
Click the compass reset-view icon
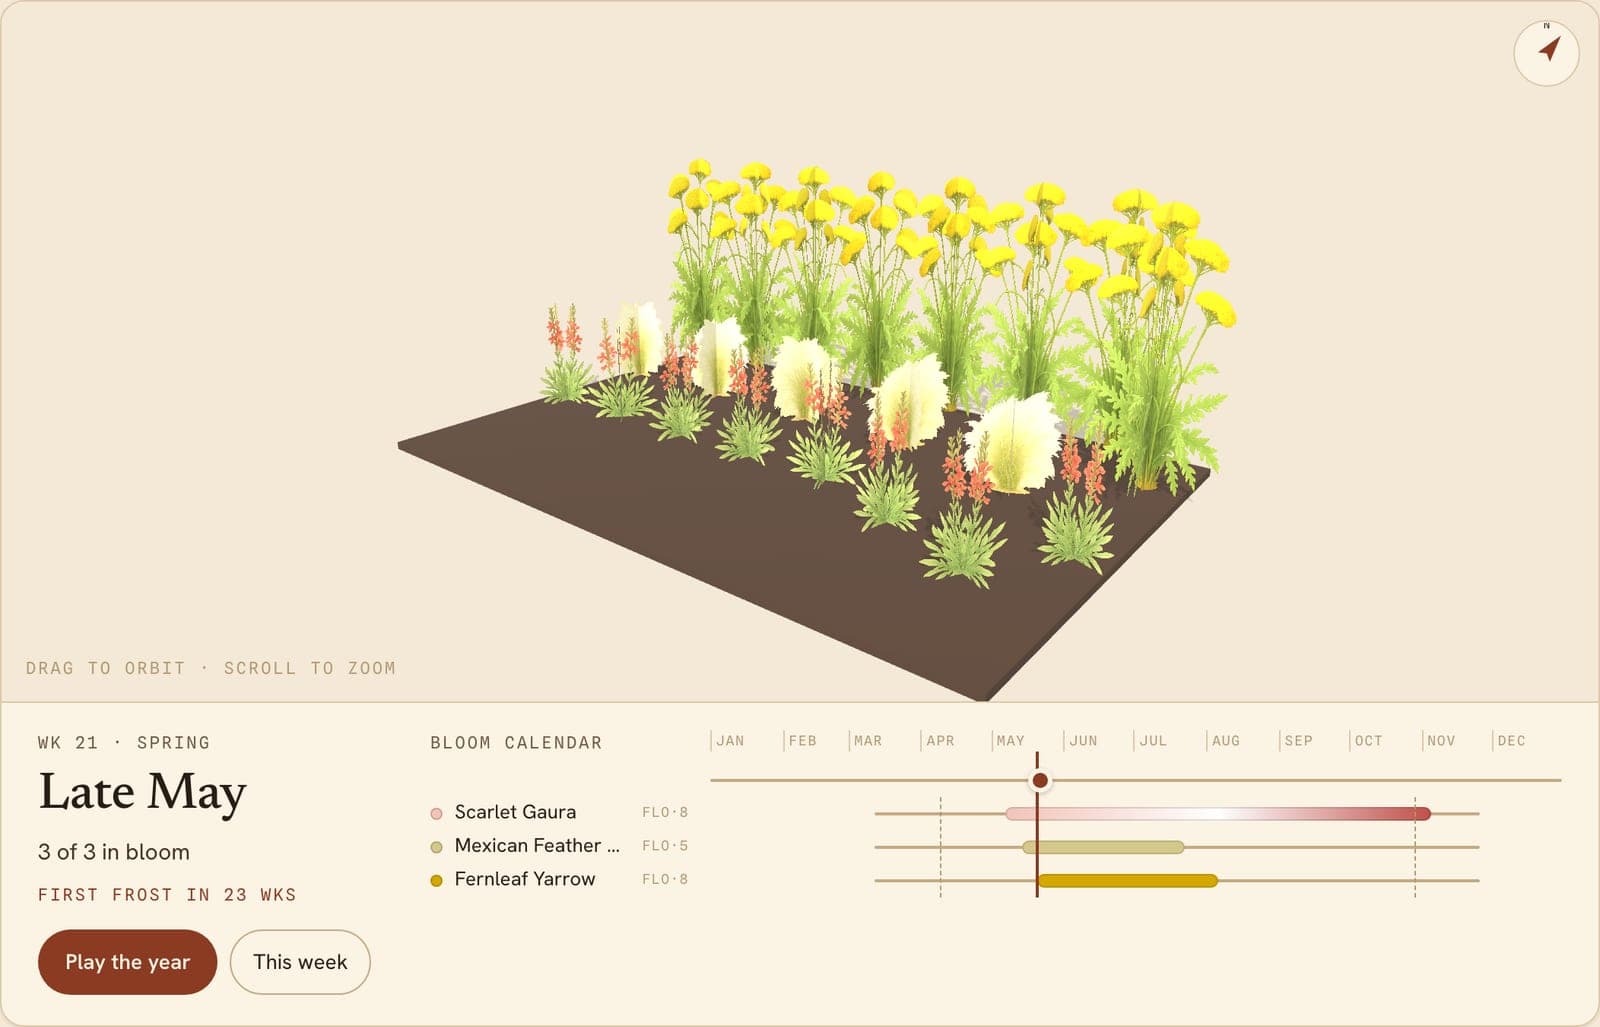[x=1546, y=52]
